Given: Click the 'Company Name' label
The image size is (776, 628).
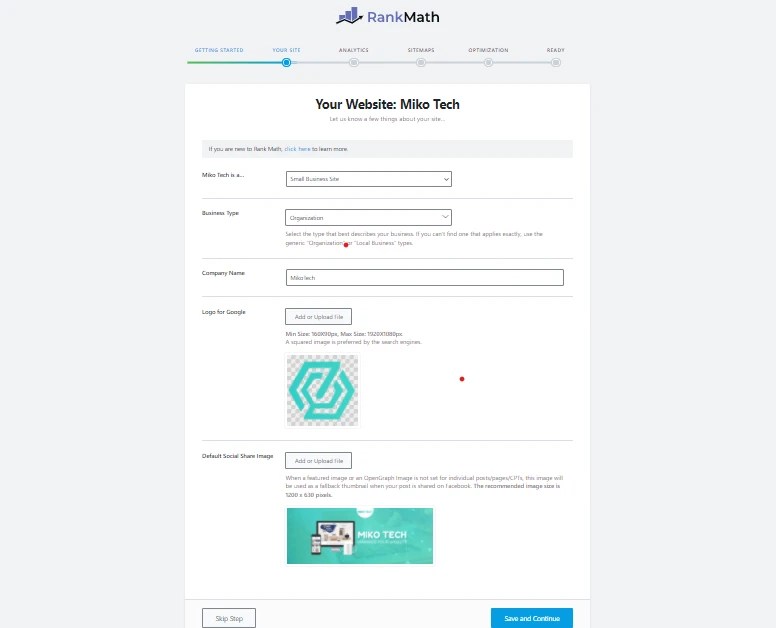Looking at the screenshot, I should pos(223,273).
